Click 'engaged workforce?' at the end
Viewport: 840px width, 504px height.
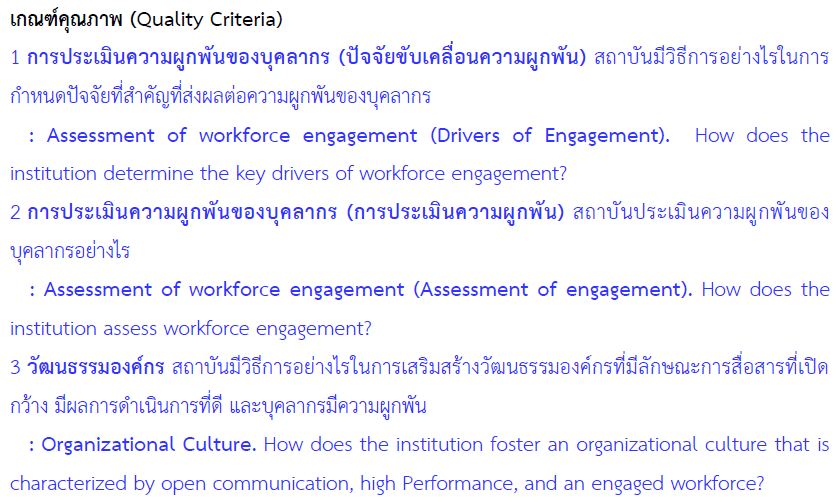click(x=678, y=484)
